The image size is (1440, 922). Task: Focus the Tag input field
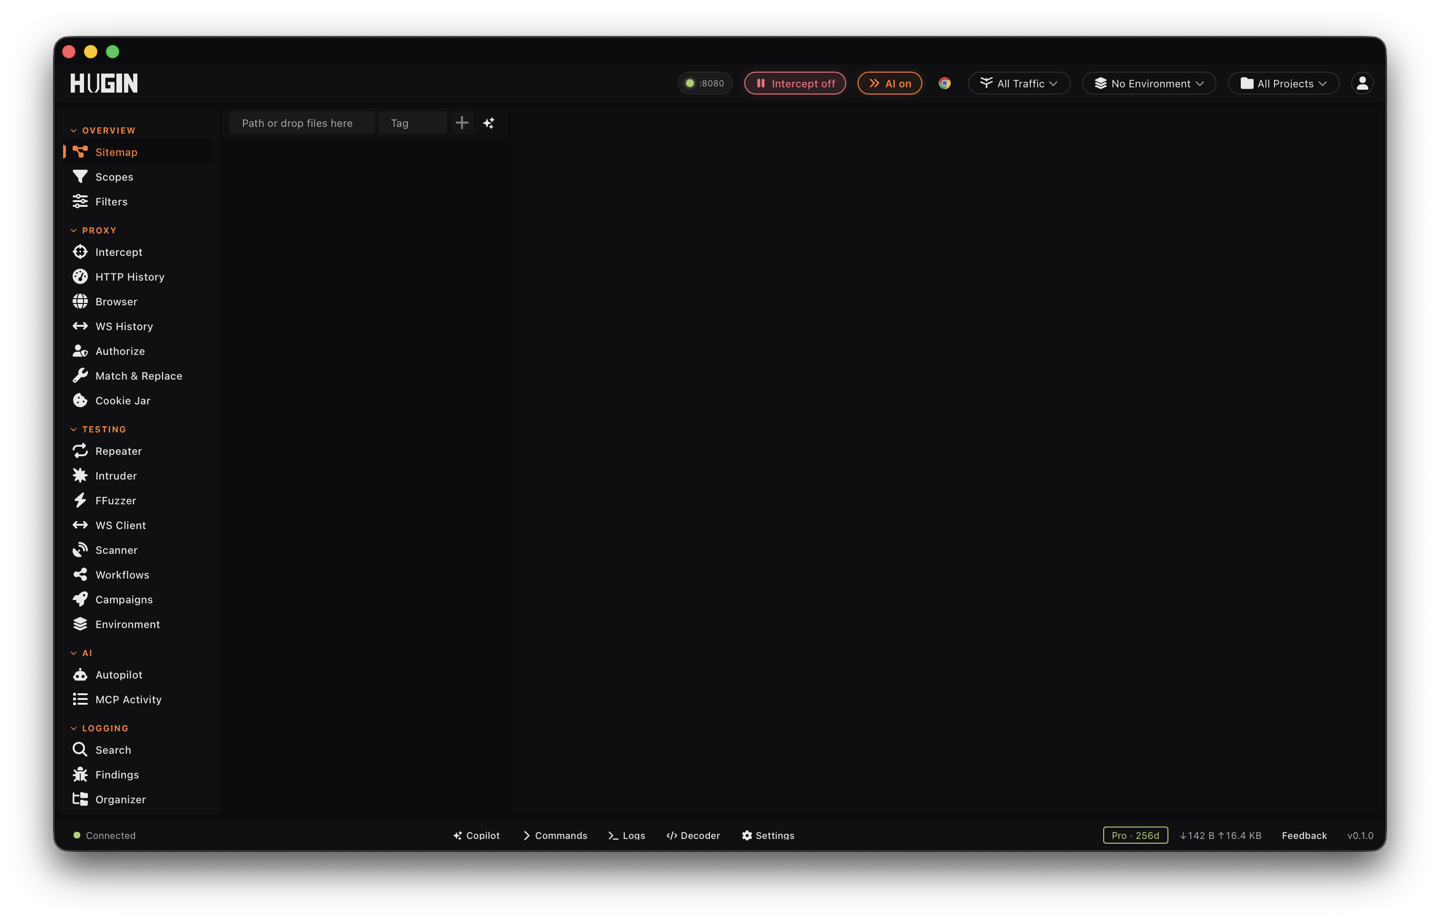[x=413, y=123]
